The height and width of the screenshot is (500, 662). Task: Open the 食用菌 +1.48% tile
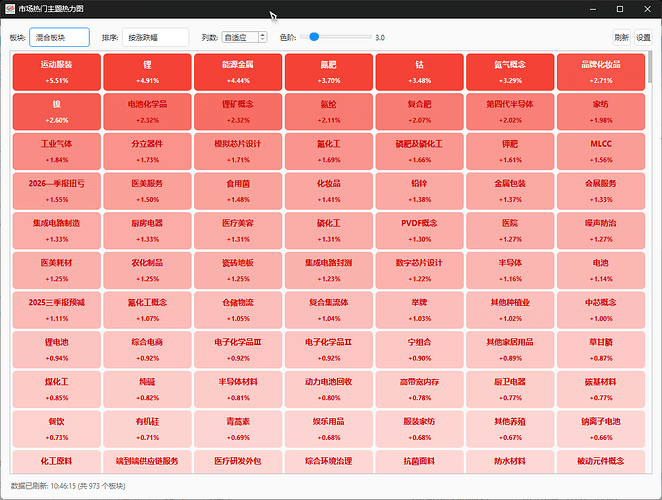pos(238,191)
